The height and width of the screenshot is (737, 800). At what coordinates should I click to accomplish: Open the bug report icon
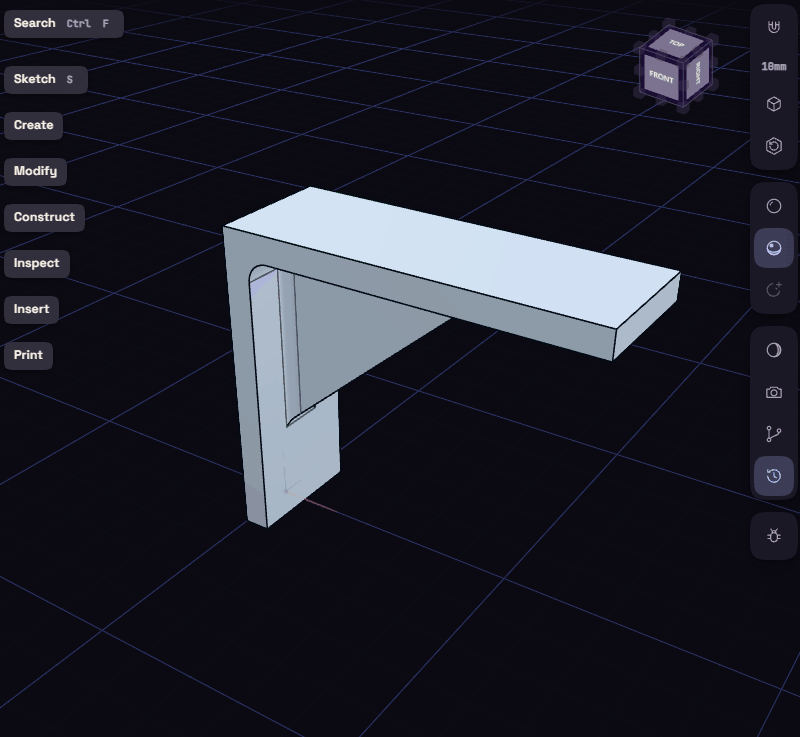coord(773,536)
